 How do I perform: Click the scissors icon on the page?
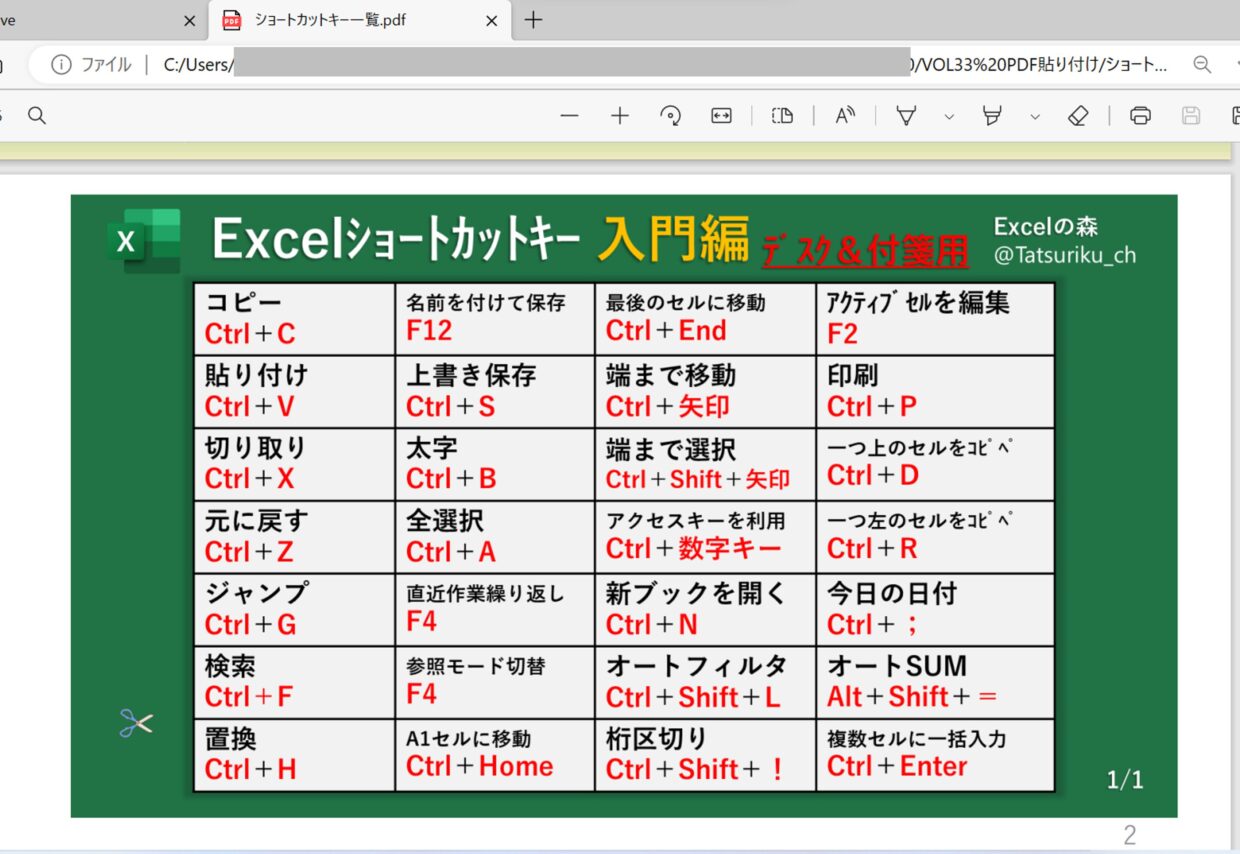(x=135, y=723)
